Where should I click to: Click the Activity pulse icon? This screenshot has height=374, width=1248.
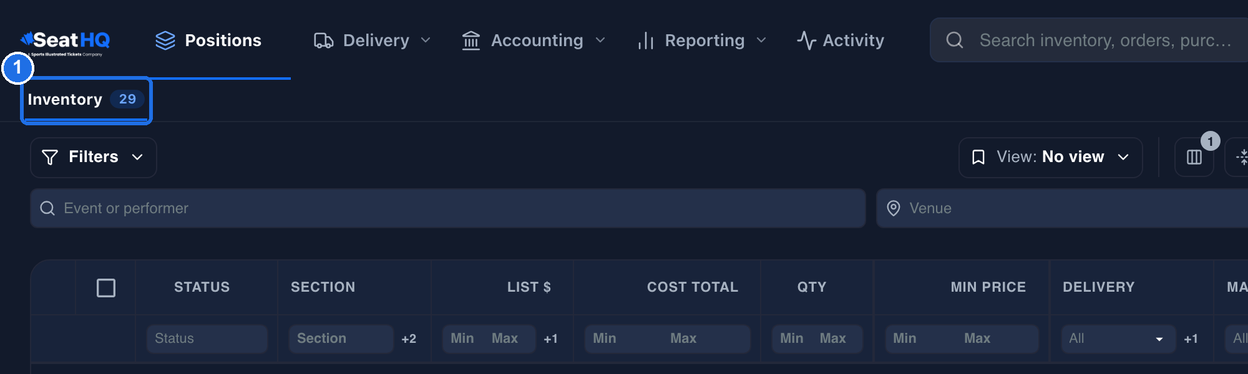pyautogui.click(x=806, y=41)
